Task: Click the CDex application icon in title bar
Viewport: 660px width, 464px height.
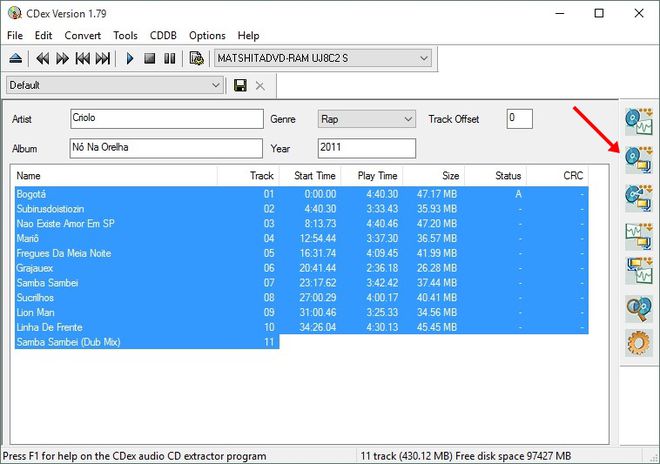Action: tap(15, 13)
